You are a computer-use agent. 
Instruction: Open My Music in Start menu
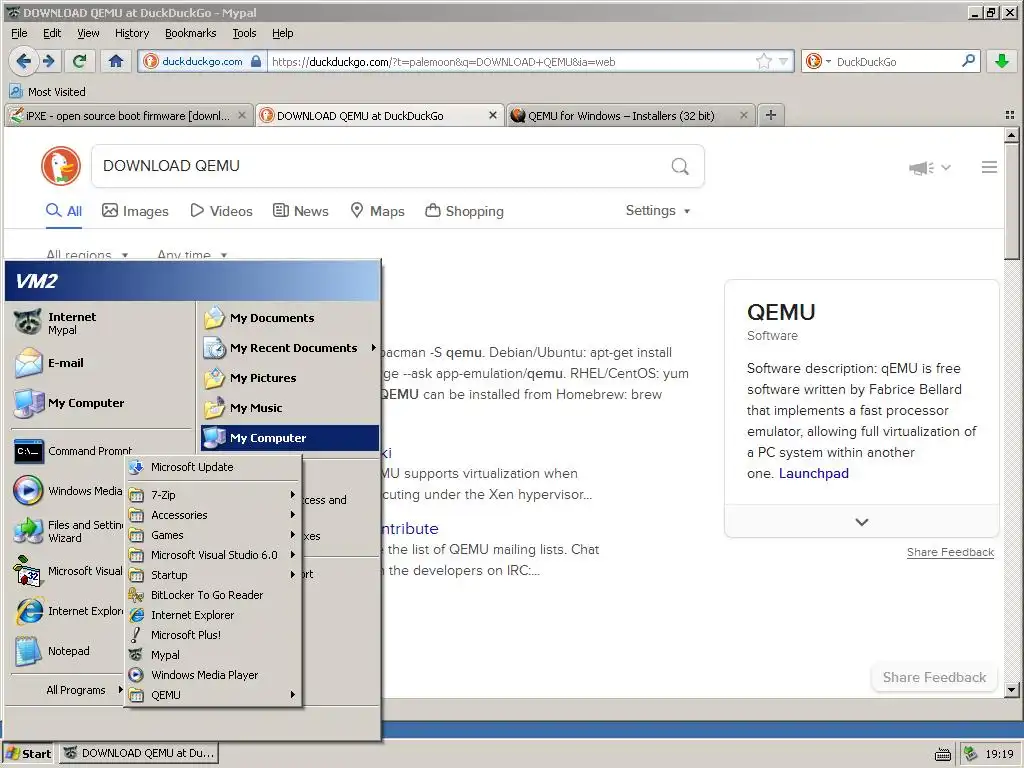click(290, 408)
